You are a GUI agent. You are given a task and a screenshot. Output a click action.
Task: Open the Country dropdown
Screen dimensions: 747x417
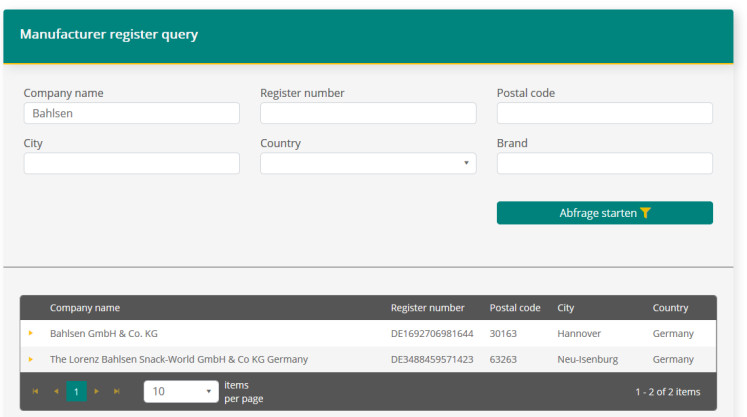368,163
